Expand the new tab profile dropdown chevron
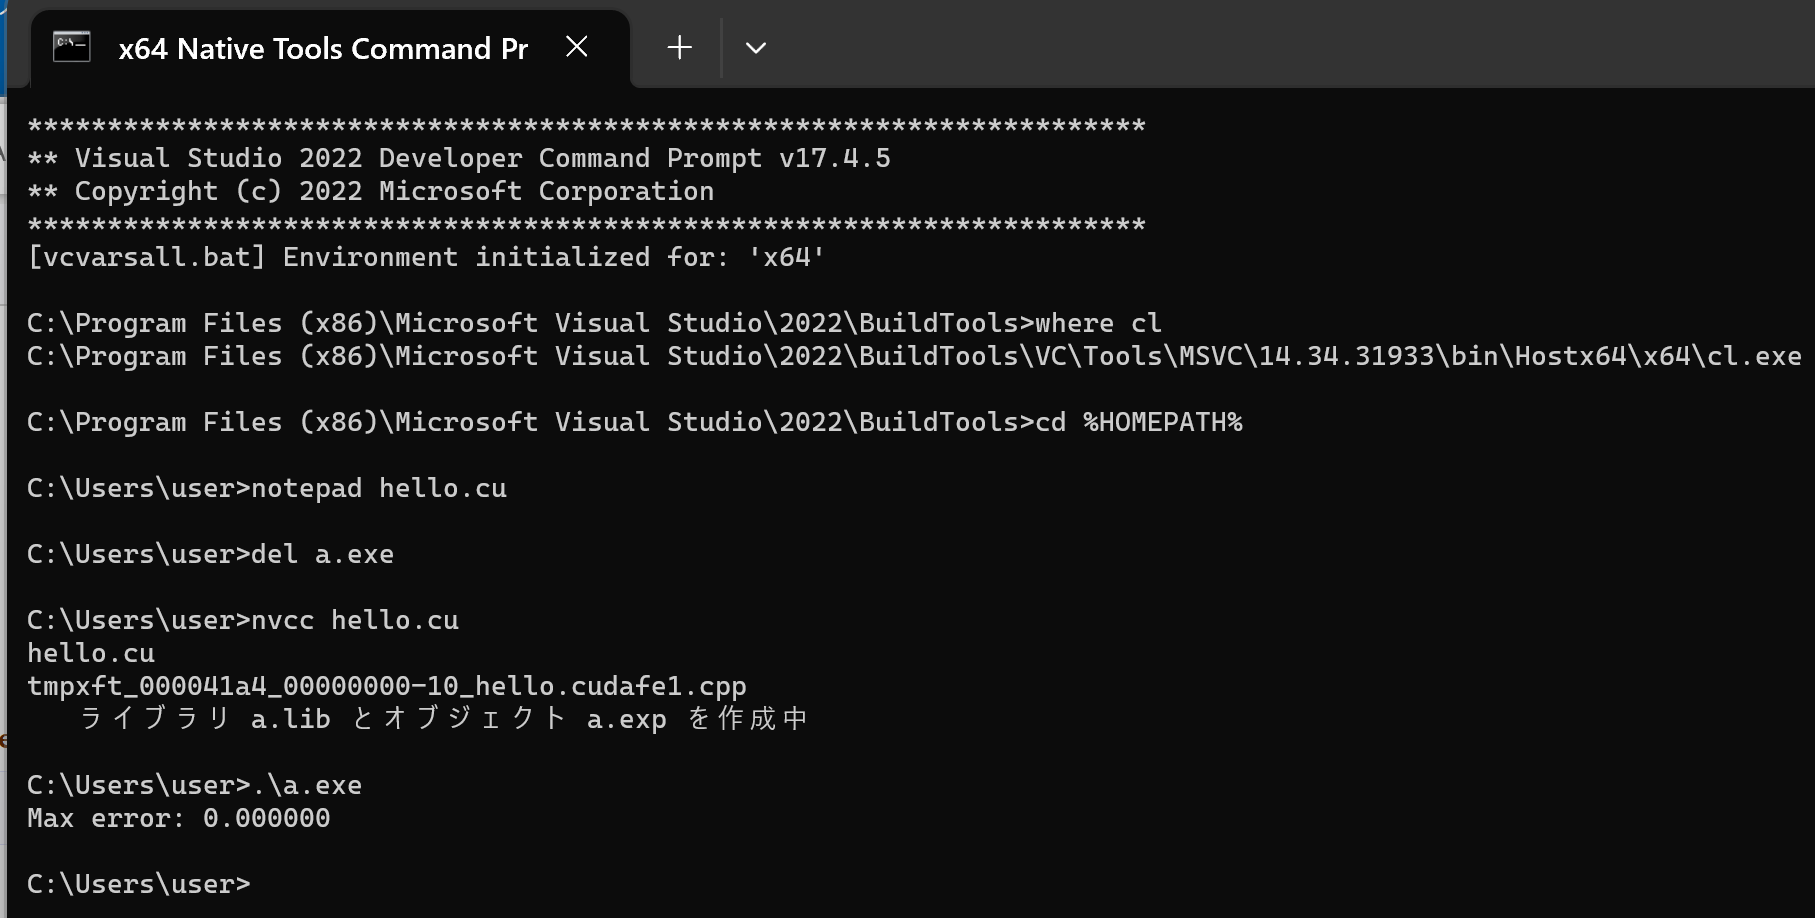 click(756, 48)
